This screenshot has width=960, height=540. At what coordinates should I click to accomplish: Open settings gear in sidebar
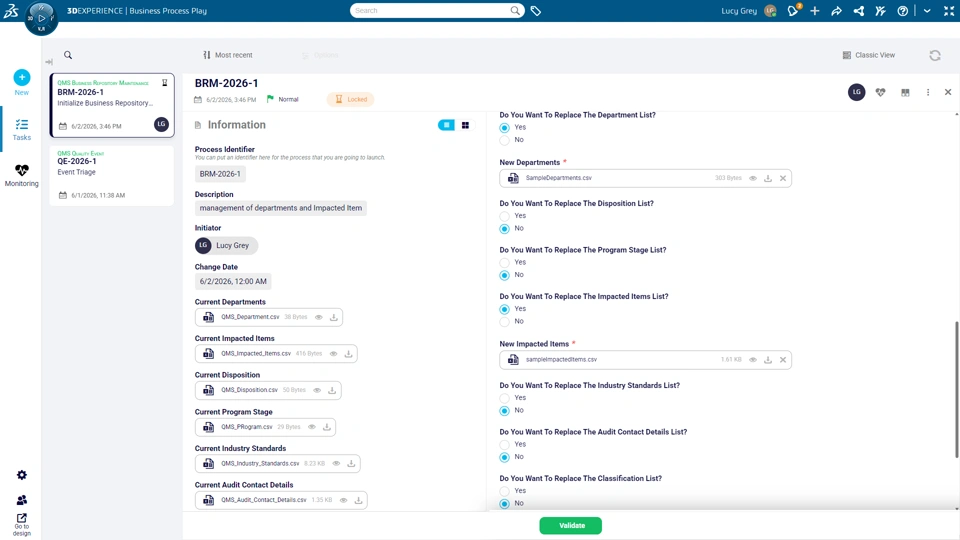click(x=21, y=475)
